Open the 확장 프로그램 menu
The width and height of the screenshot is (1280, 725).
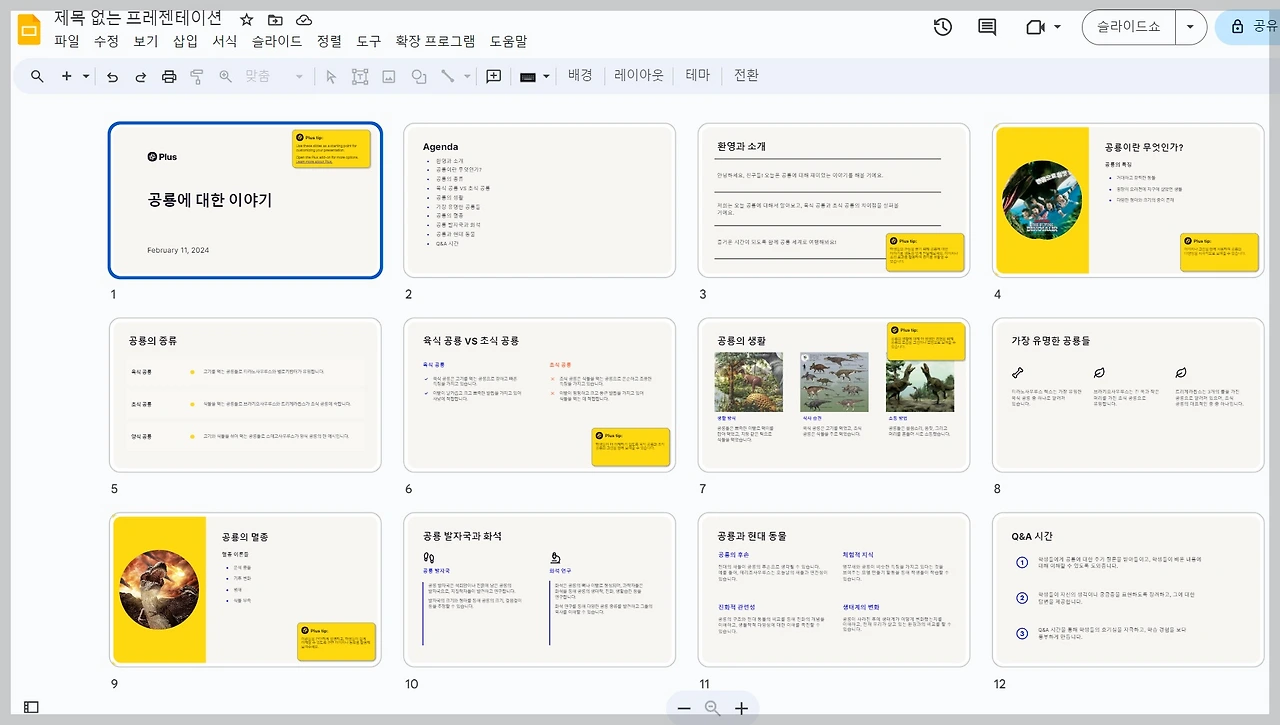coord(435,41)
